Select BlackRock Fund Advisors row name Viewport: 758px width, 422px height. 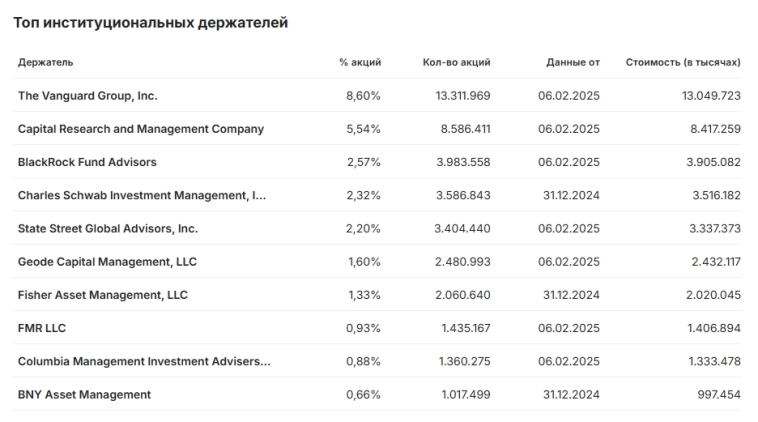(x=87, y=162)
